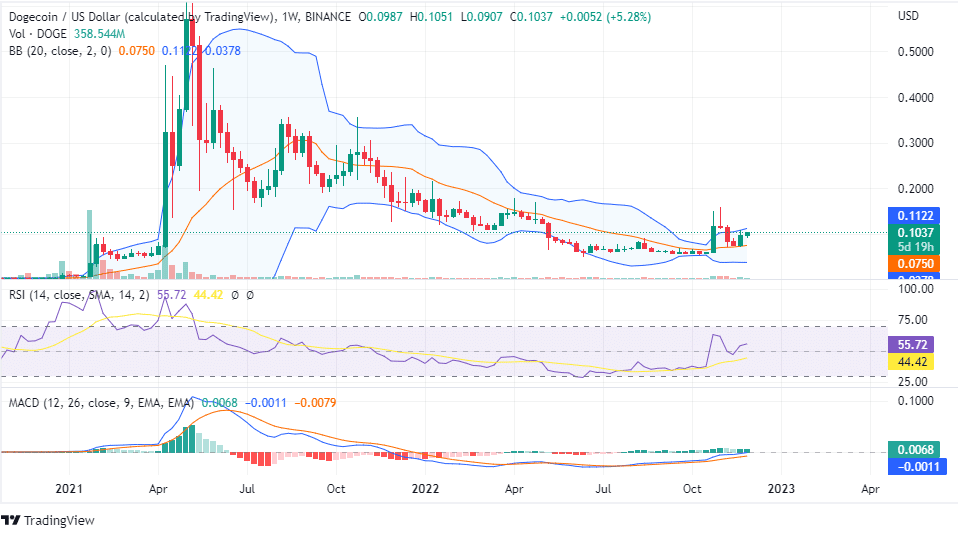Click the USD currency label on price axis

[908, 16]
